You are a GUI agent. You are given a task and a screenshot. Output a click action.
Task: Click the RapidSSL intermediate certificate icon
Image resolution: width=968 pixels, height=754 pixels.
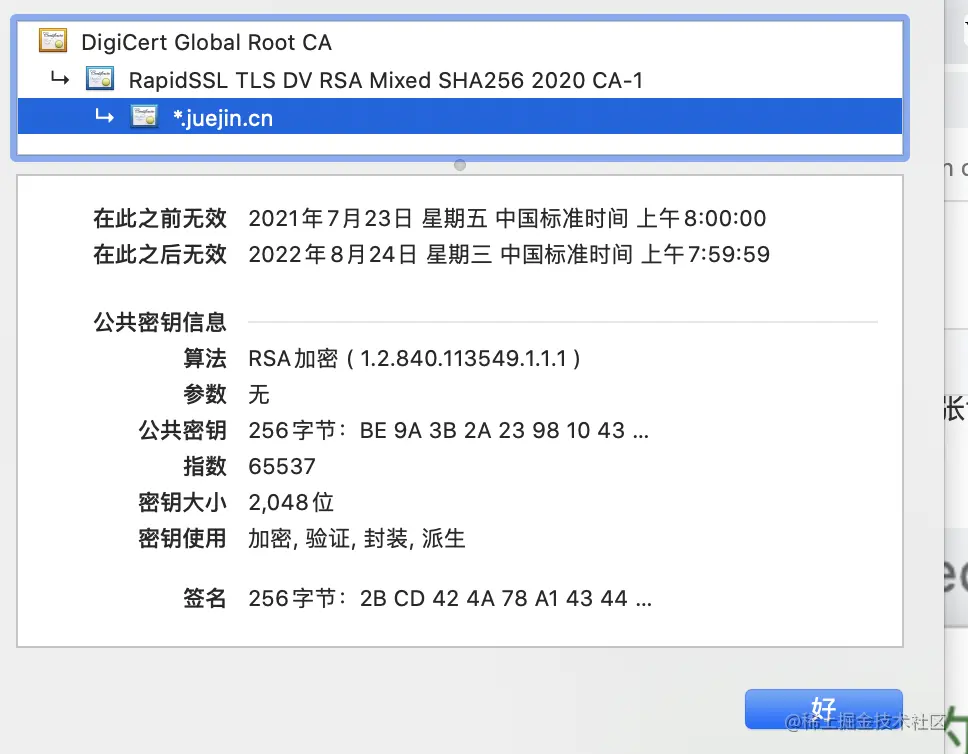coord(99,79)
